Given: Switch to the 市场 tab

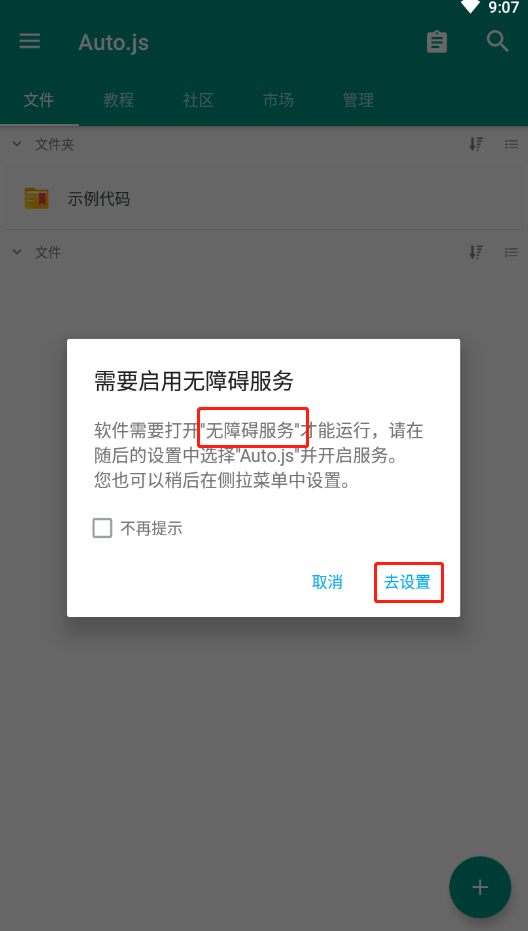Looking at the screenshot, I should (x=278, y=100).
